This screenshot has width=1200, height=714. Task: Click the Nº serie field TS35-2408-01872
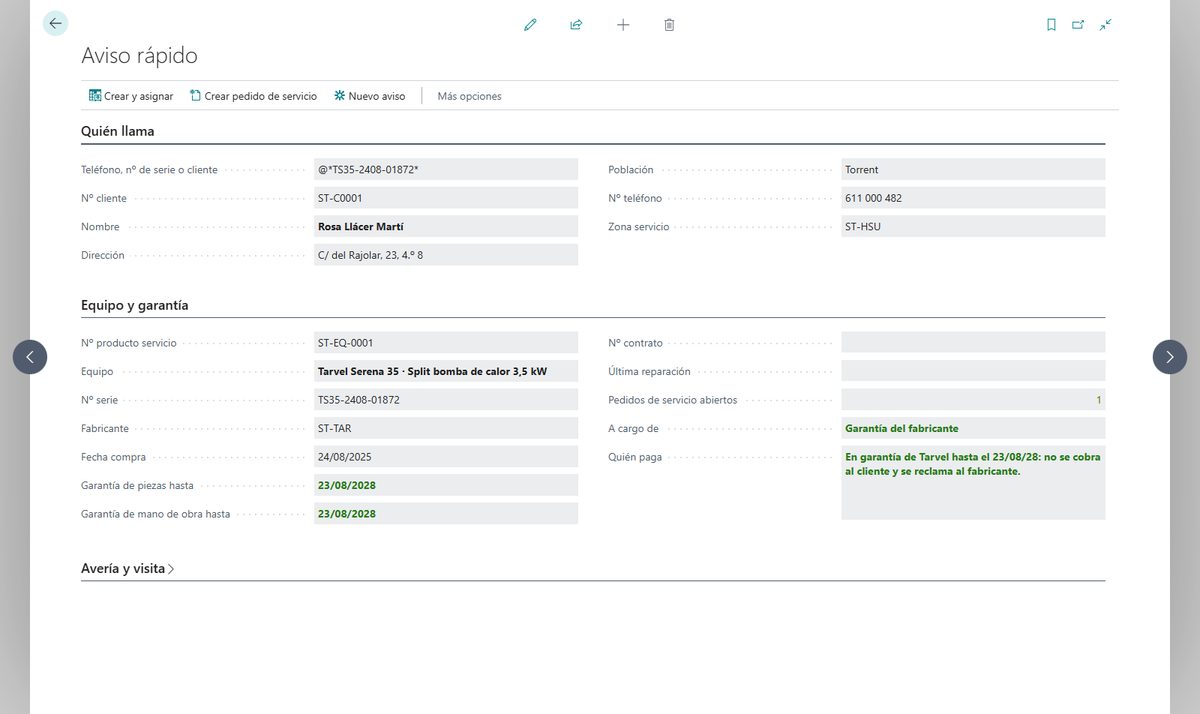(446, 400)
